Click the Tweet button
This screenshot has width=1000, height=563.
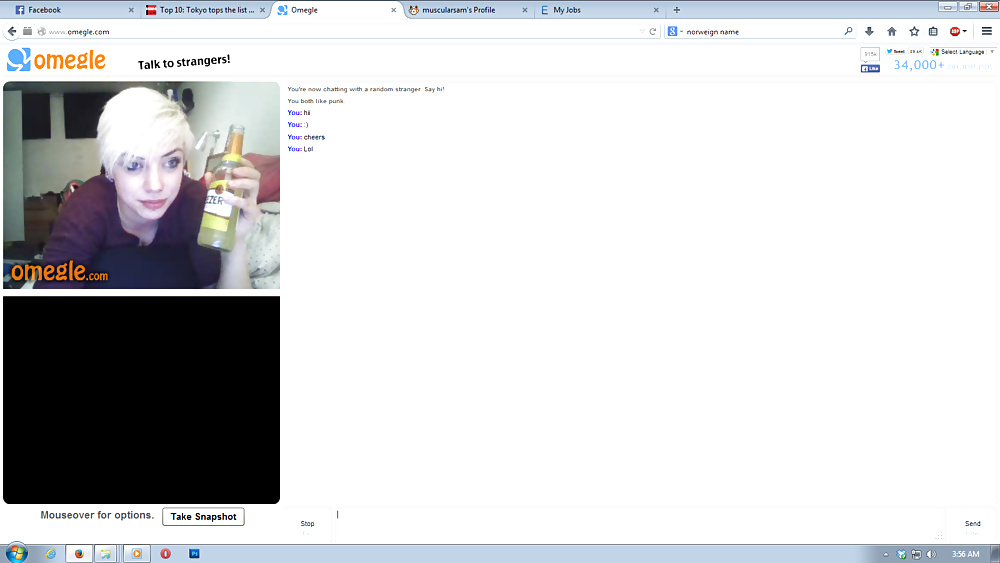895,52
